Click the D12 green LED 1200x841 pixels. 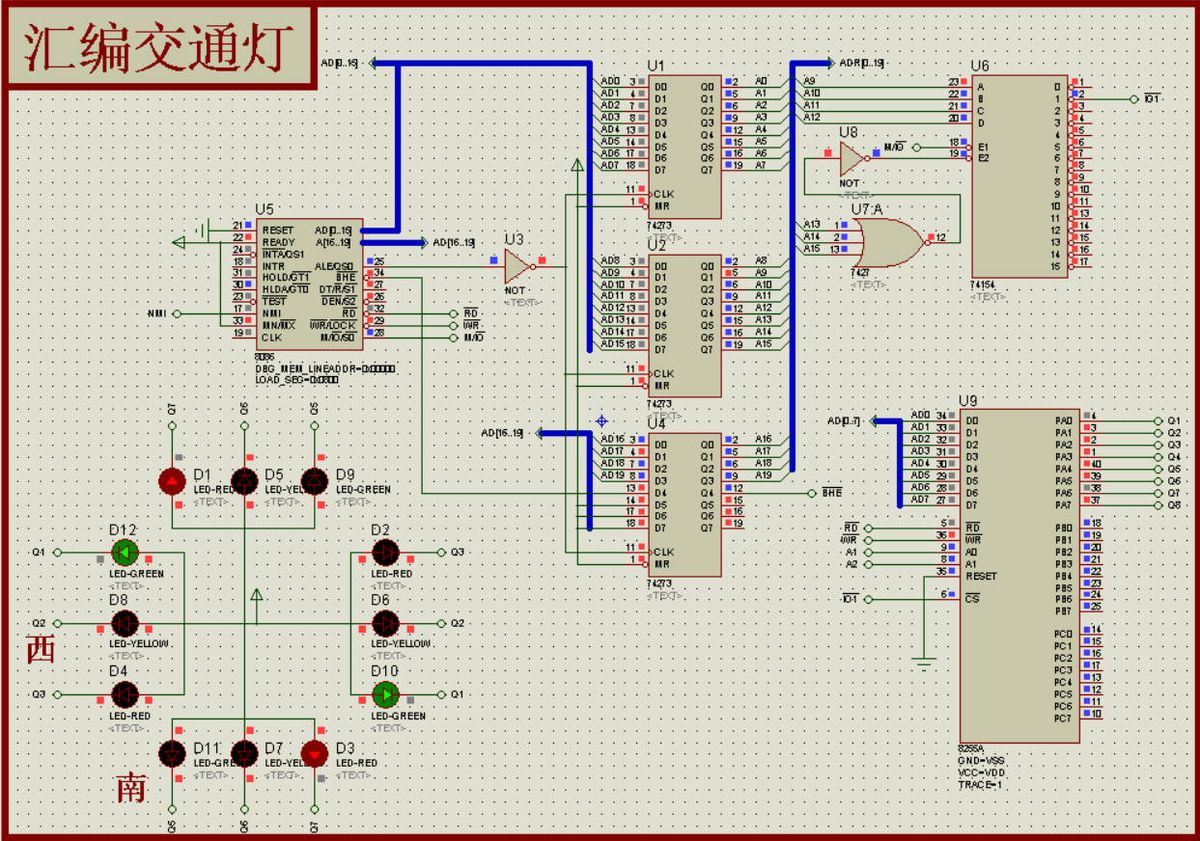tap(124, 552)
